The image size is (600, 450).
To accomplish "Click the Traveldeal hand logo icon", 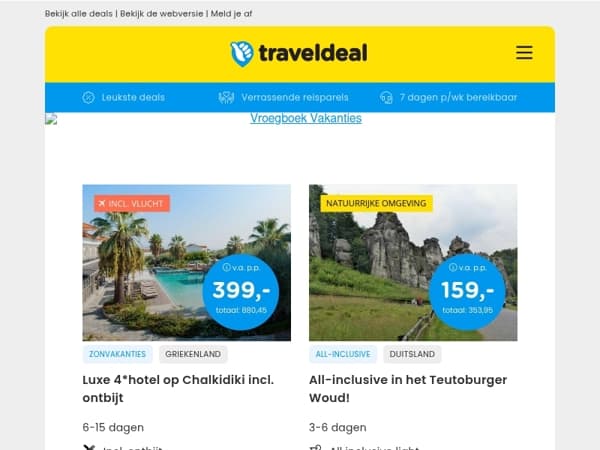I will [x=241, y=54].
